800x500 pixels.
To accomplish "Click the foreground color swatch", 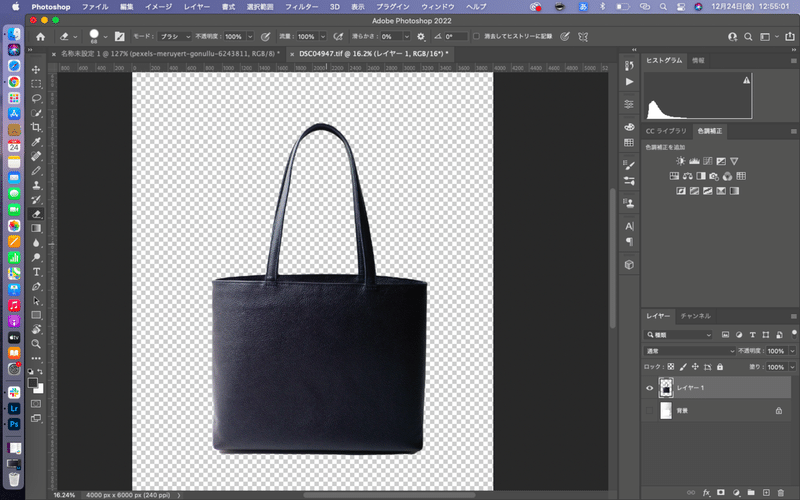I will tap(32, 382).
